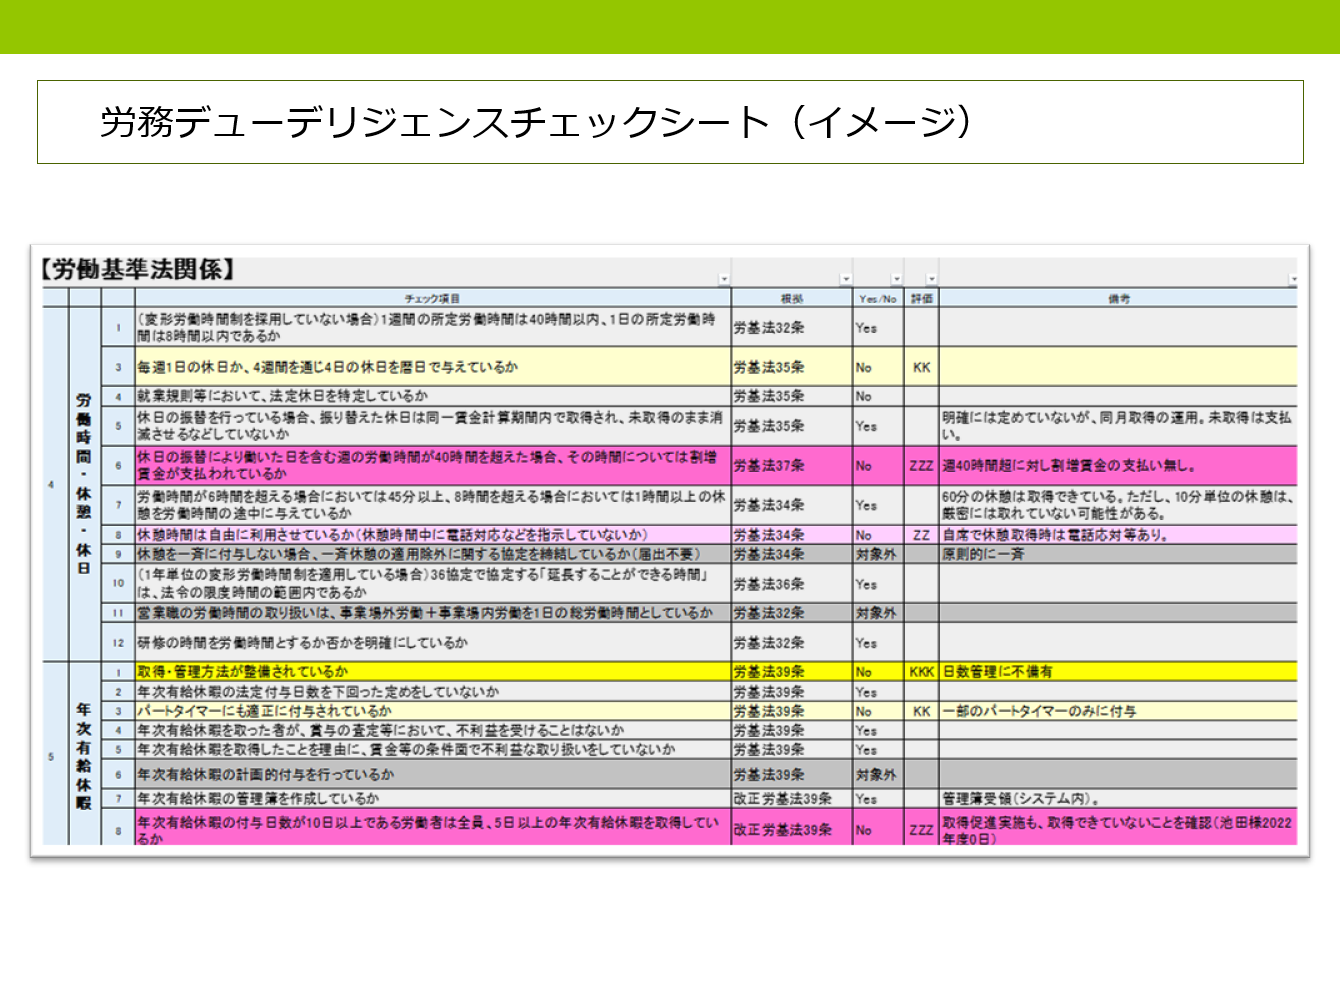Click remark 管理簿受領（システム内）
Screen dimensions: 1340x1005
(x=1118, y=799)
